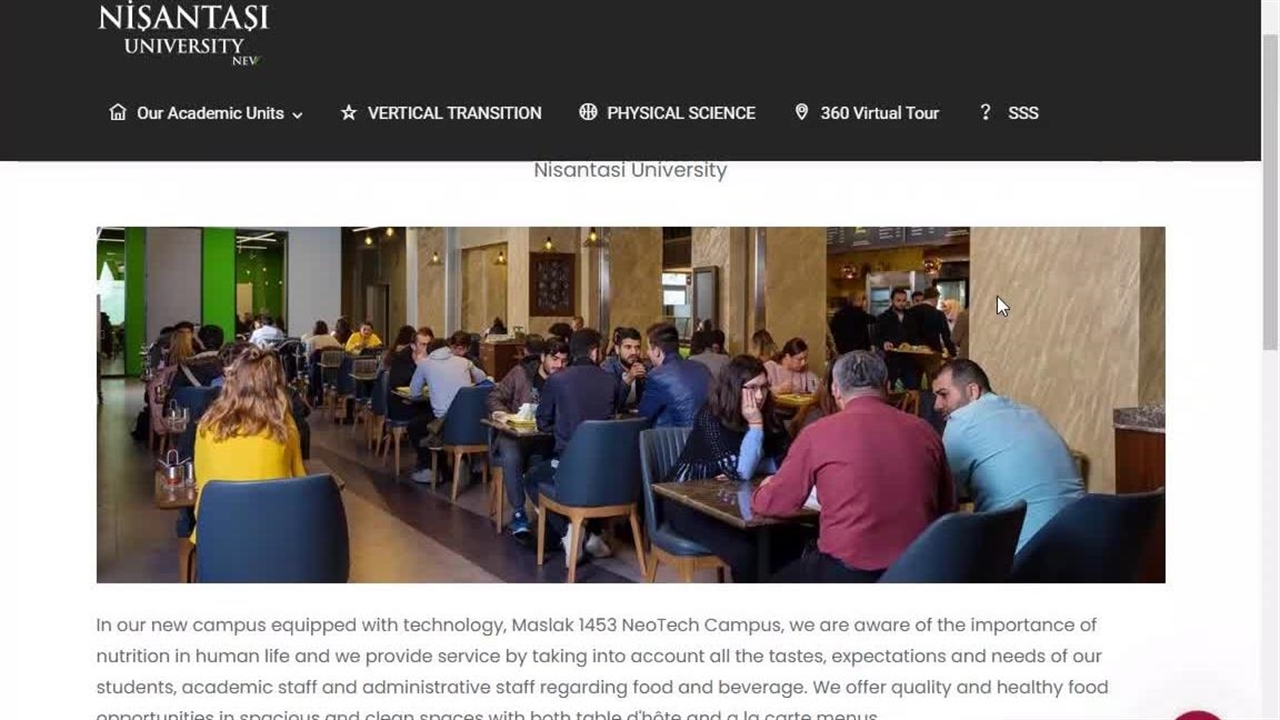Click the UNIVERSITY word in the header logo
Screen dimensions: 1280x720
pyautogui.click(x=183, y=45)
